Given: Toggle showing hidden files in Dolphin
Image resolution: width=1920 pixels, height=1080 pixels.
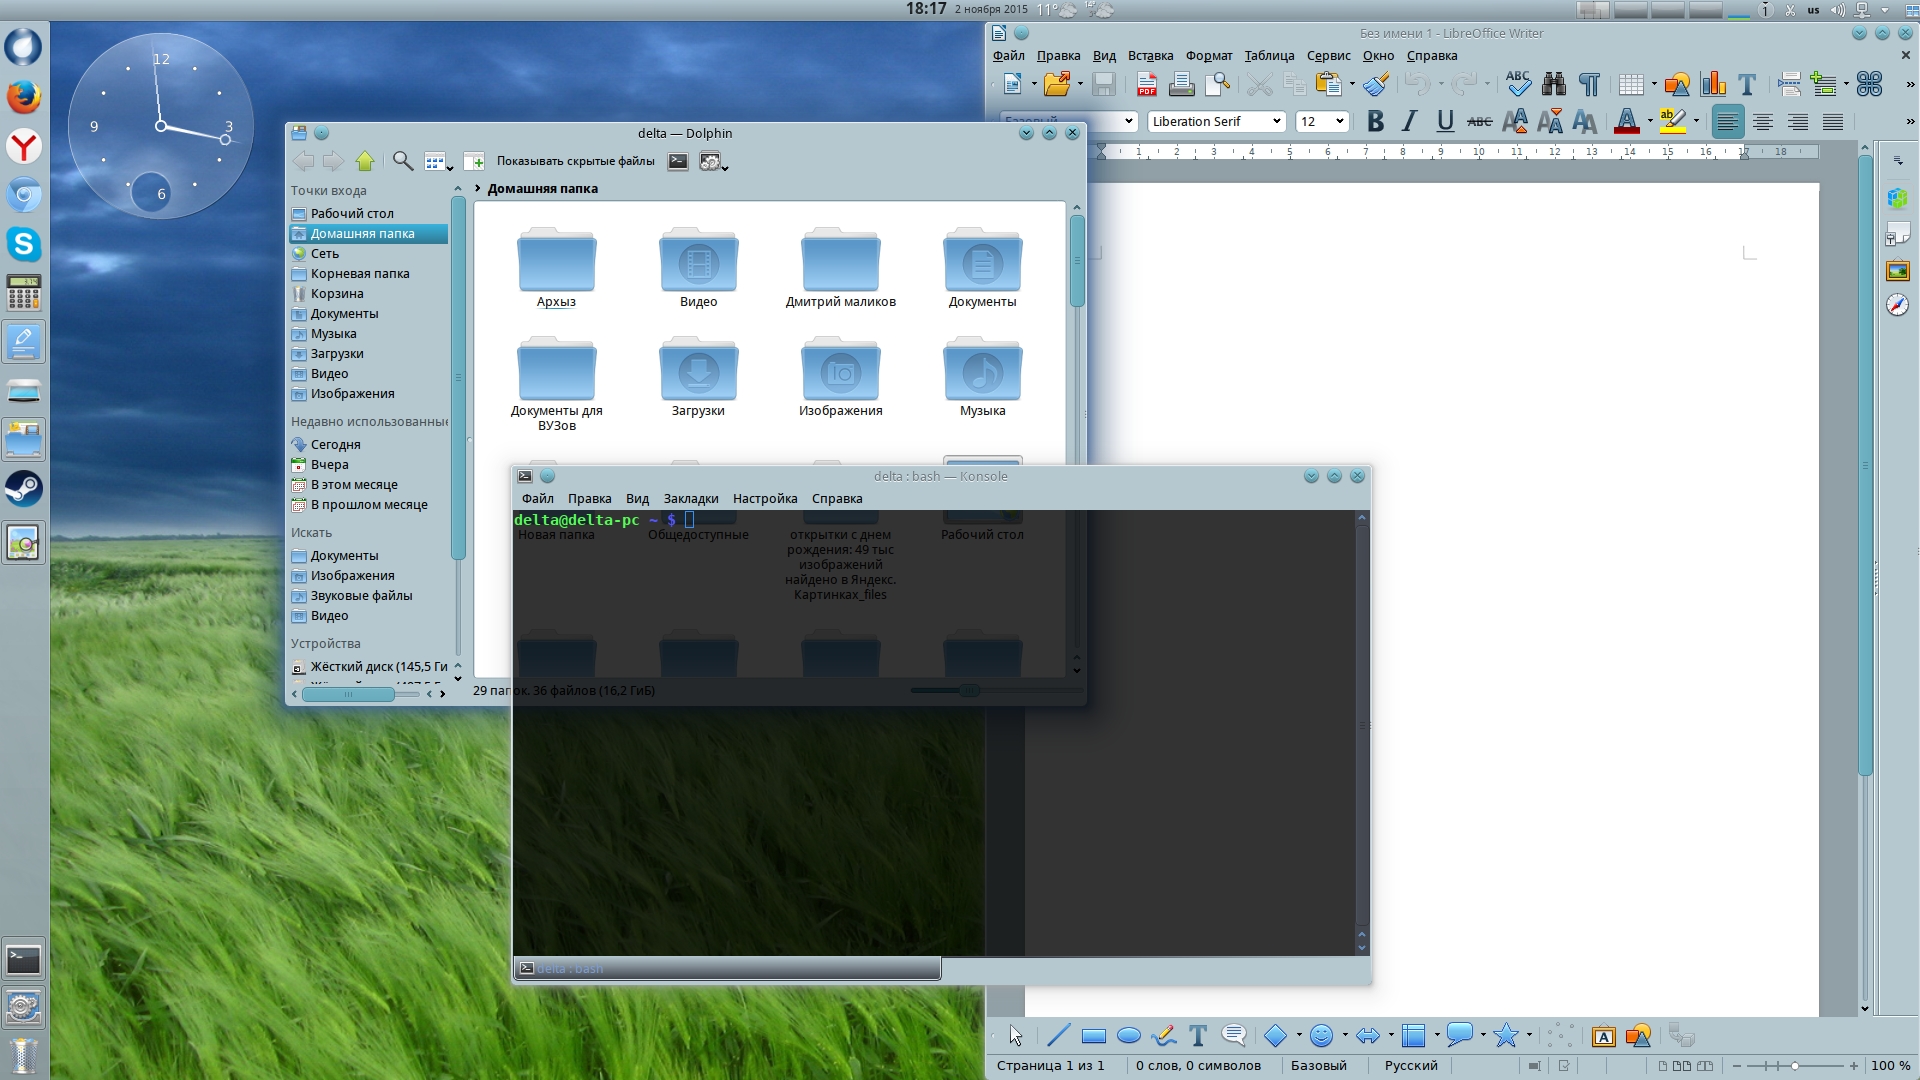Looking at the screenshot, I should (575, 161).
